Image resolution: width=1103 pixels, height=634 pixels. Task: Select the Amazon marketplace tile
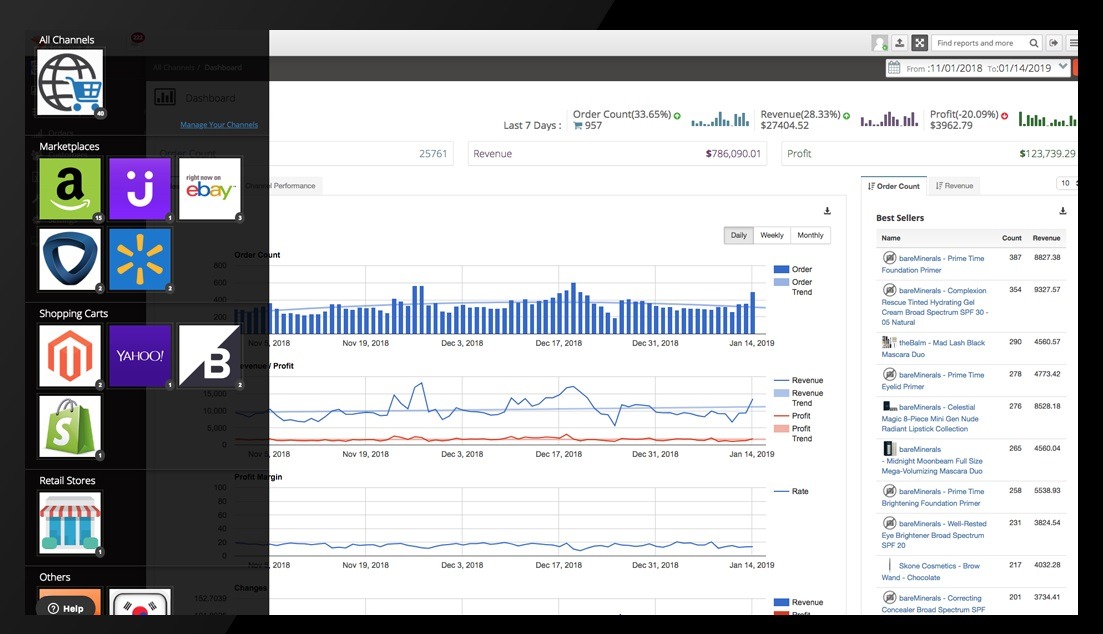70,189
